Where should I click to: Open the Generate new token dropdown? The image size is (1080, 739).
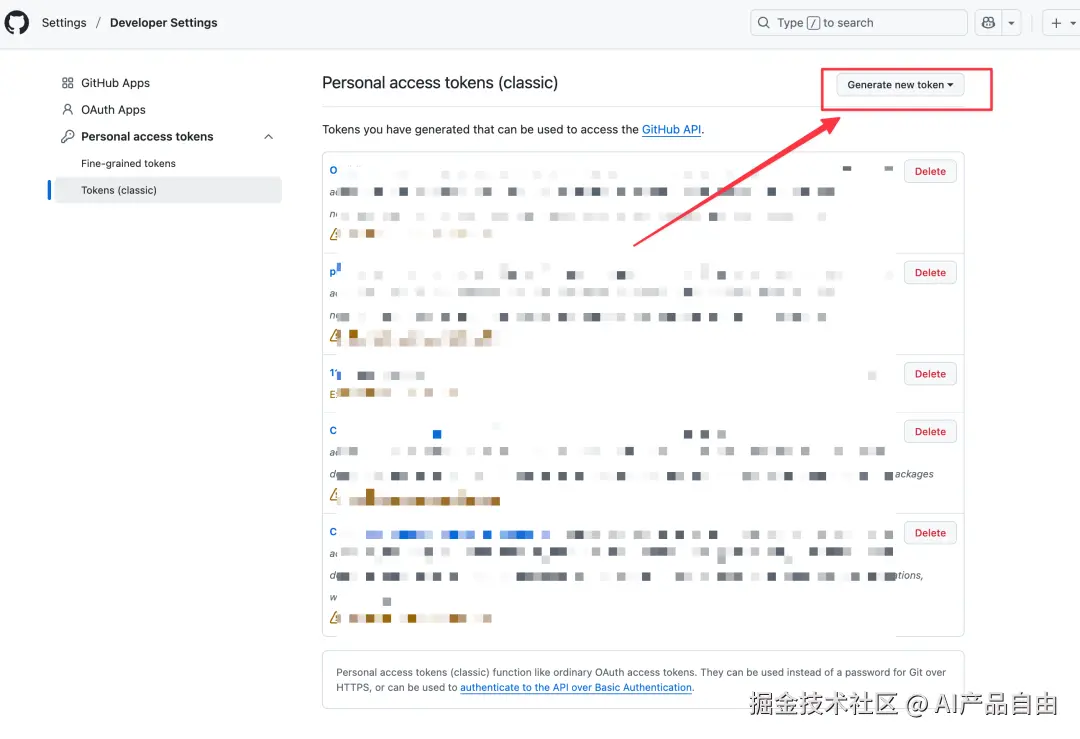click(x=899, y=85)
